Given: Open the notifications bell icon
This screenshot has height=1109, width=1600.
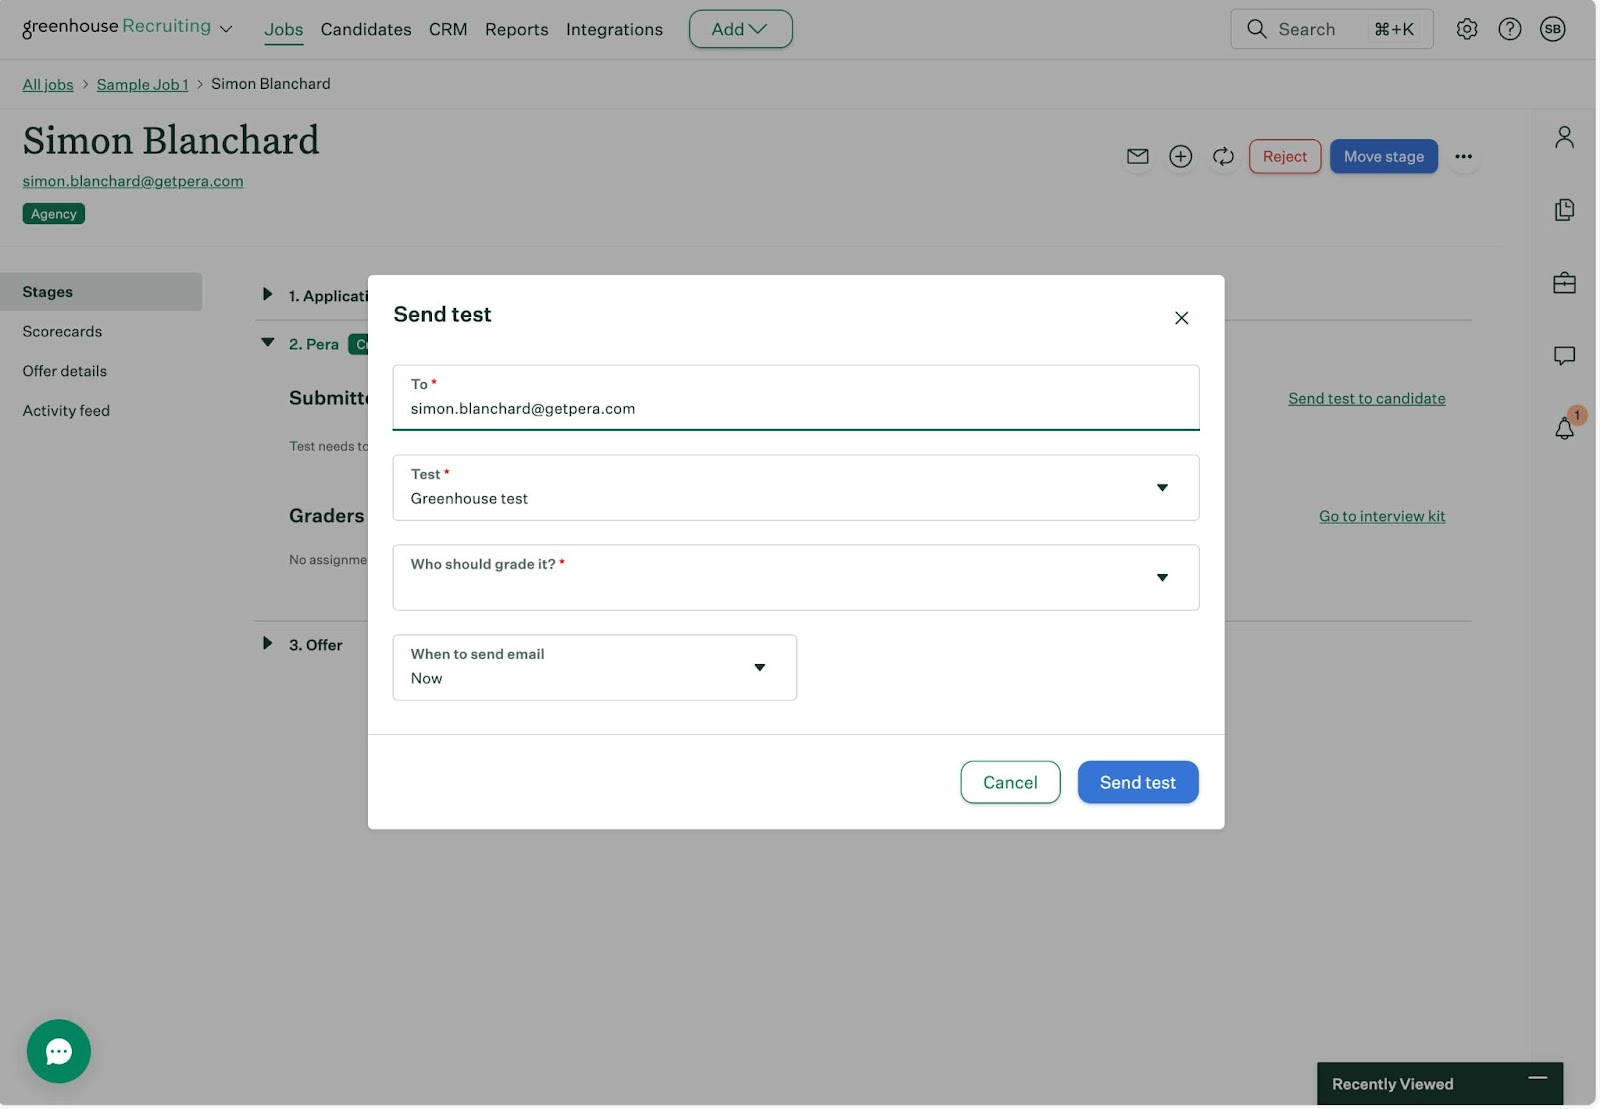Looking at the screenshot, I should click(x=1564, y=429).
